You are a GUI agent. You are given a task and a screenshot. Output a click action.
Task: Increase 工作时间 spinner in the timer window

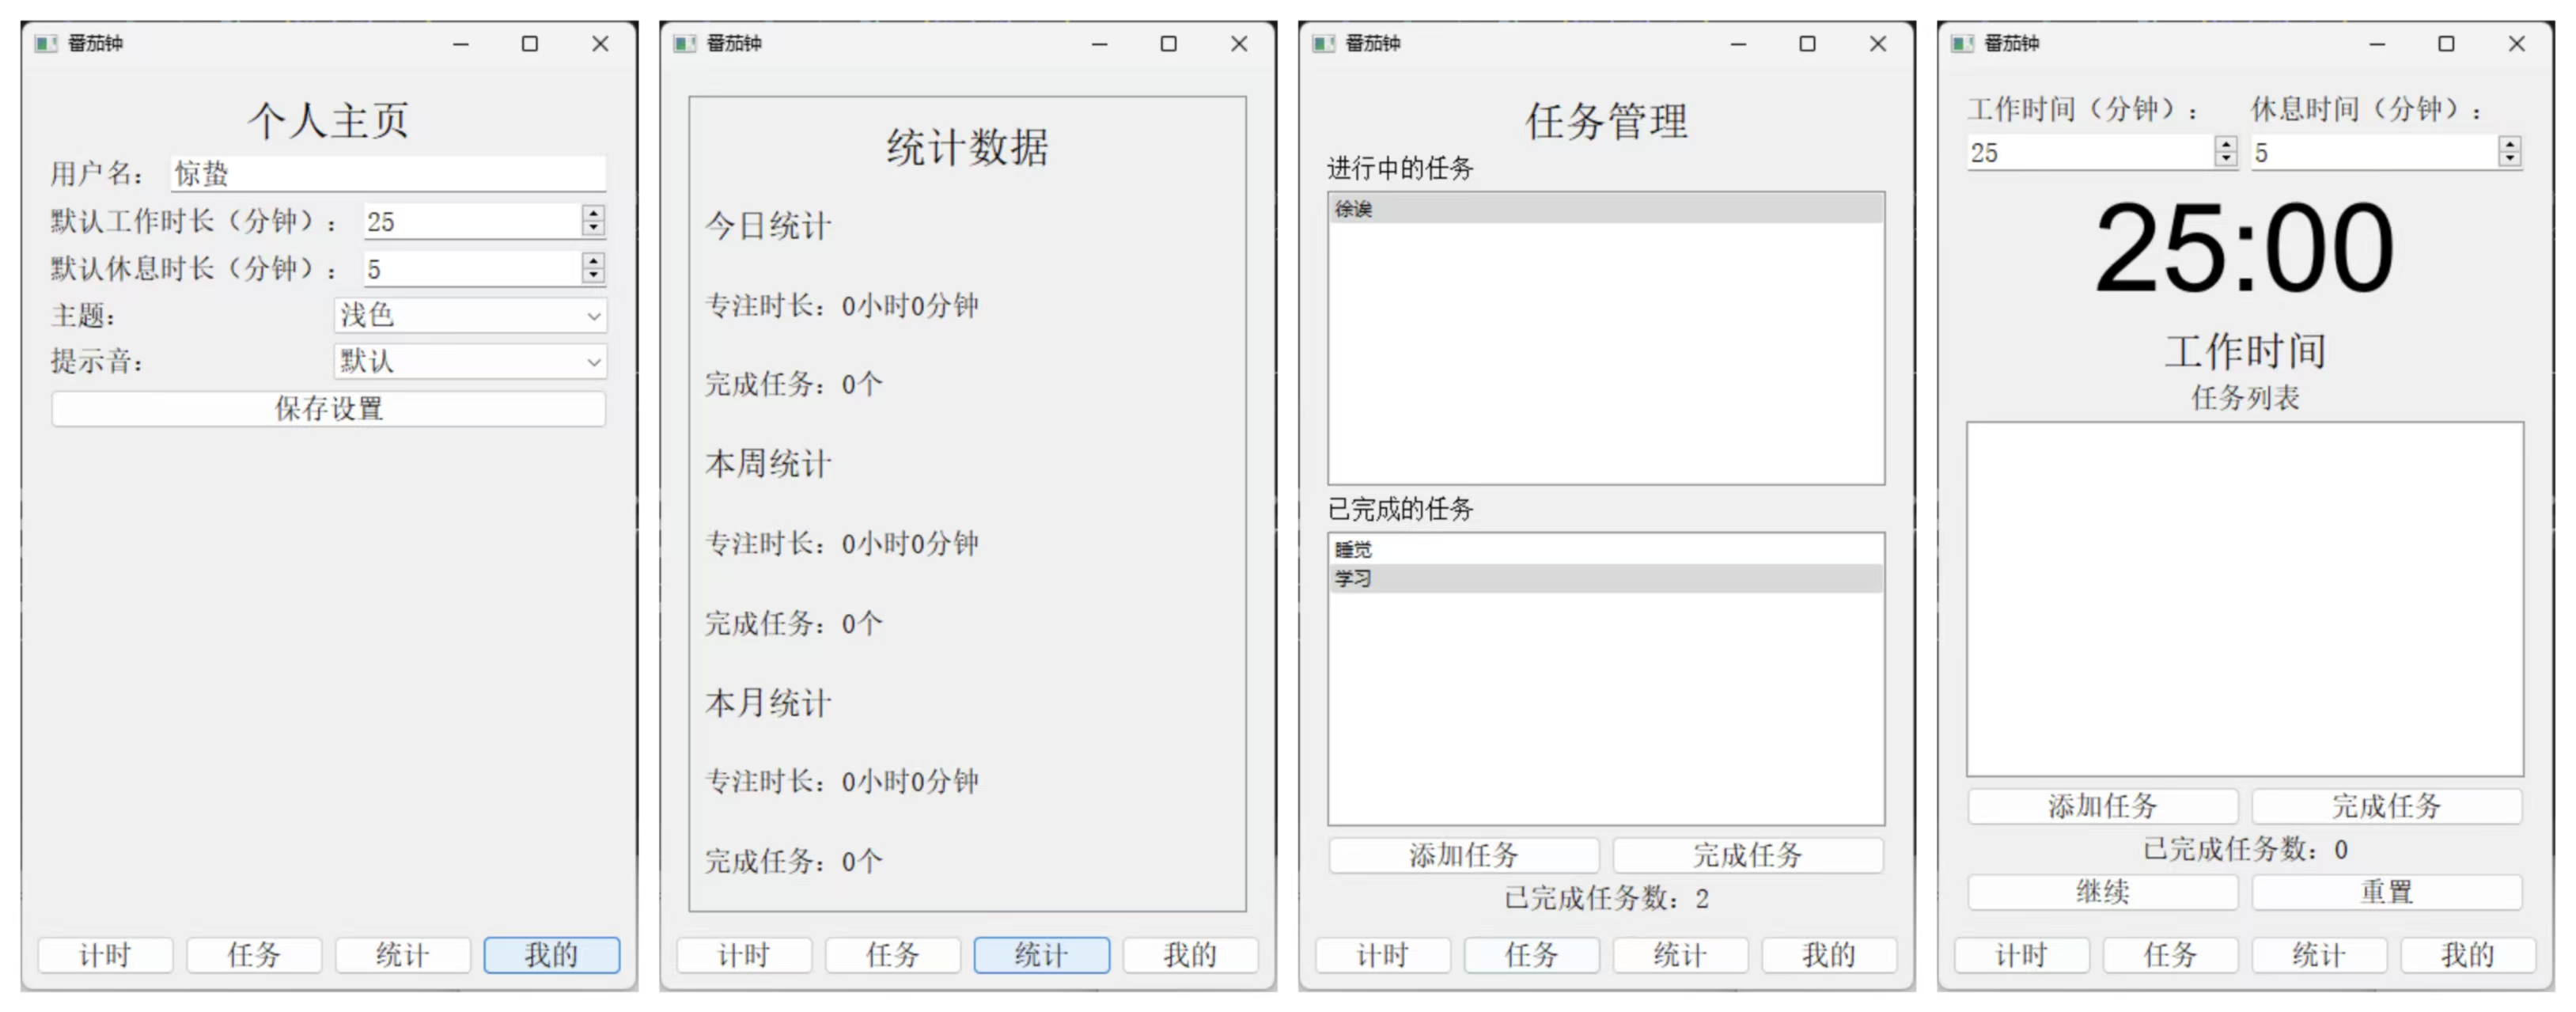click(2226, 145)
